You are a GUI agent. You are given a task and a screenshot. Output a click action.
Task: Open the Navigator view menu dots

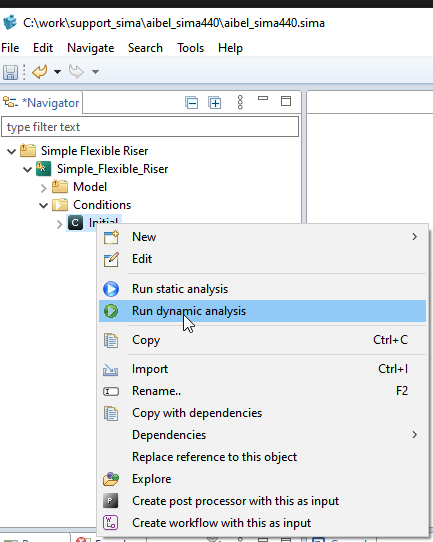click(240, 103)
